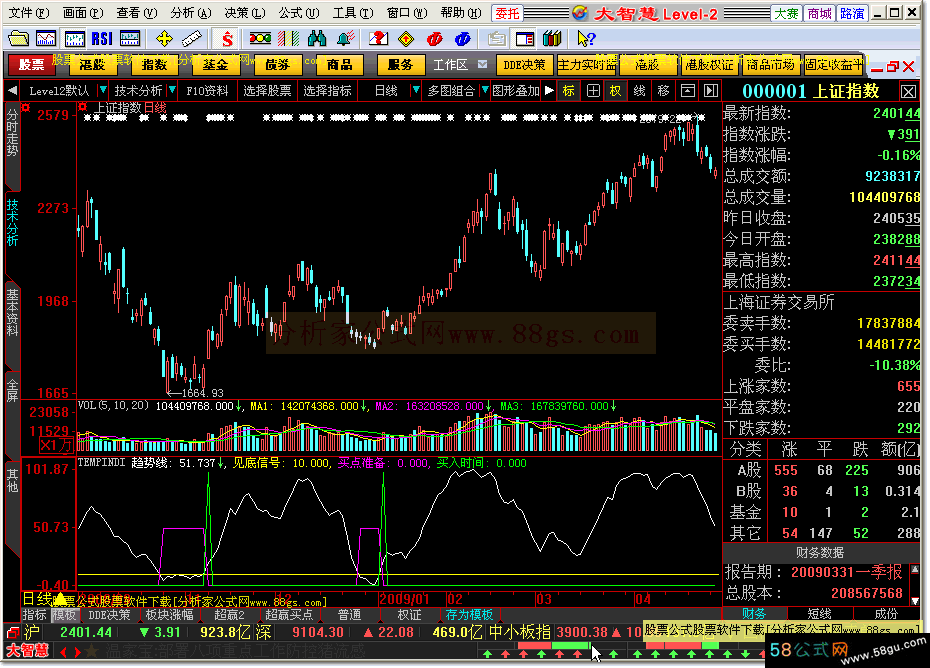Switch to 成份 tab in quote panel
Viewport: 930px width, 668px height.
coord(886,613)
